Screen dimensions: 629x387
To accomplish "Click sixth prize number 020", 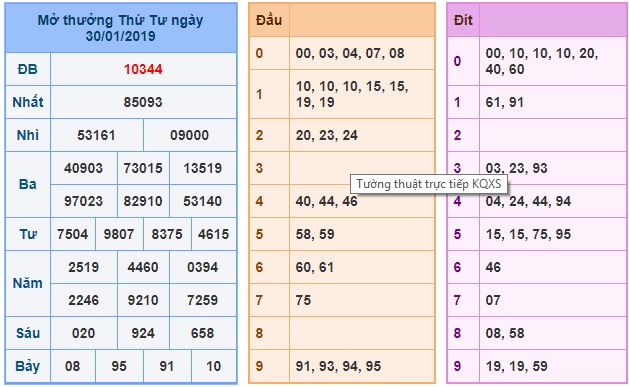I will click(83, 333).
